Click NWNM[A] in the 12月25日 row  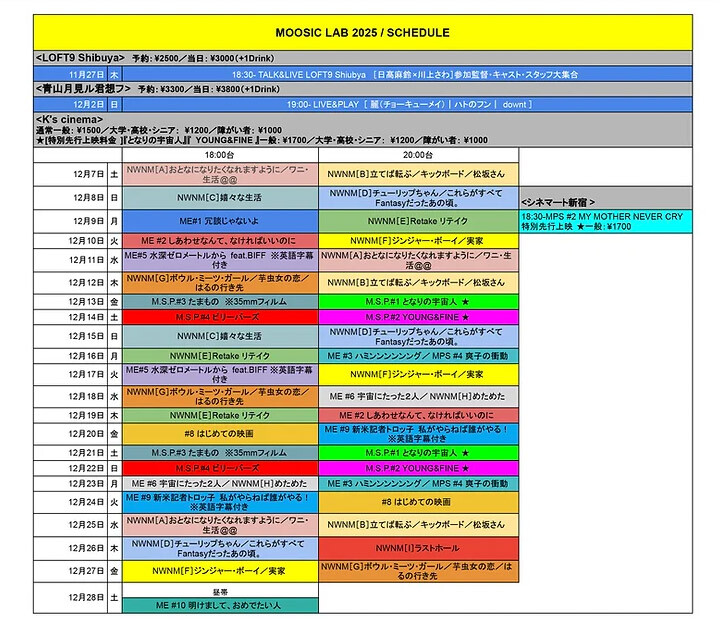(x=220, y=525)
